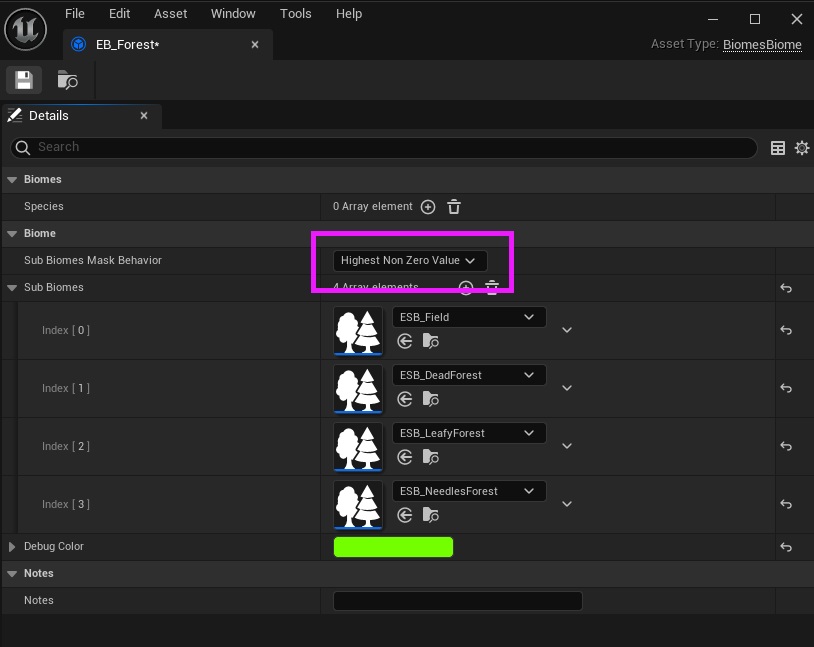Open Details panel settings gear
814x647 pixels.
801,148
